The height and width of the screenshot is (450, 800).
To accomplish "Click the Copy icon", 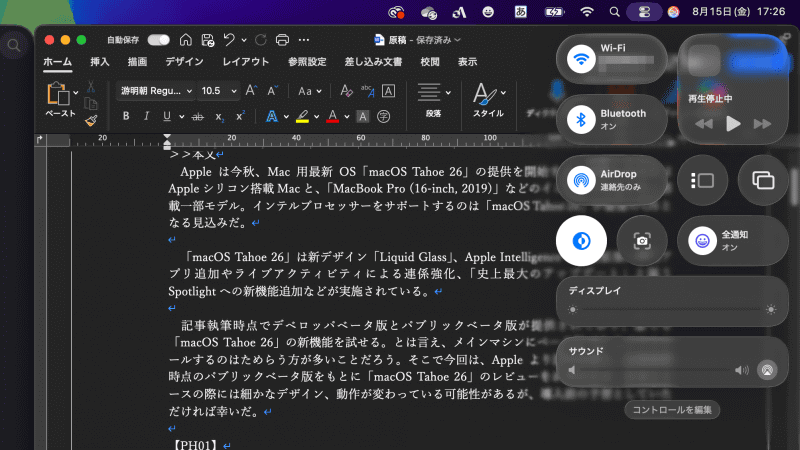I will (91, 104).
